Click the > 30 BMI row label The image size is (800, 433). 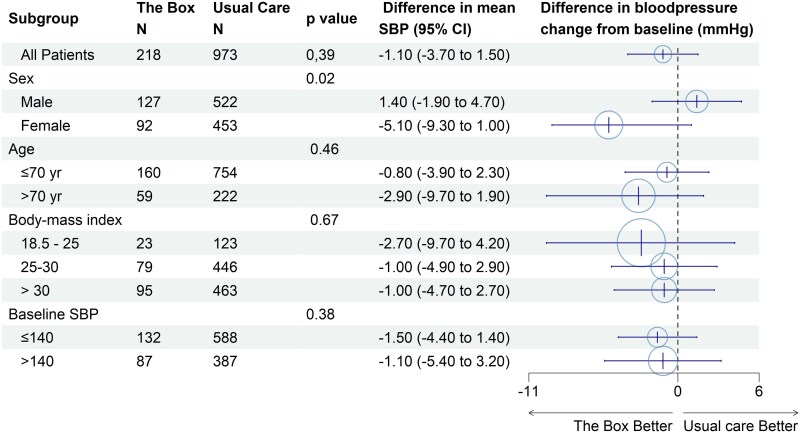[x=35, y=290]
